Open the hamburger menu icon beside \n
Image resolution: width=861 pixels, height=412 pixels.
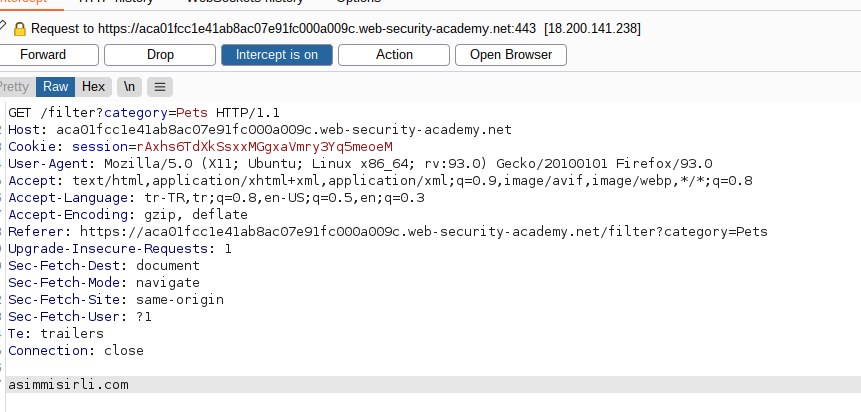tap(160, 87)
